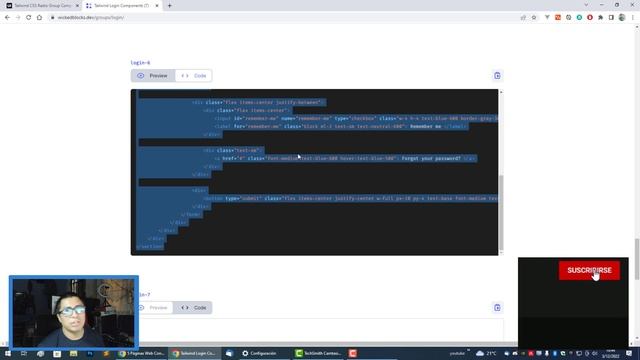This screenshot has width=640, height=360.
Task: Go forward in browser history
Action: [x=18, y=18]
